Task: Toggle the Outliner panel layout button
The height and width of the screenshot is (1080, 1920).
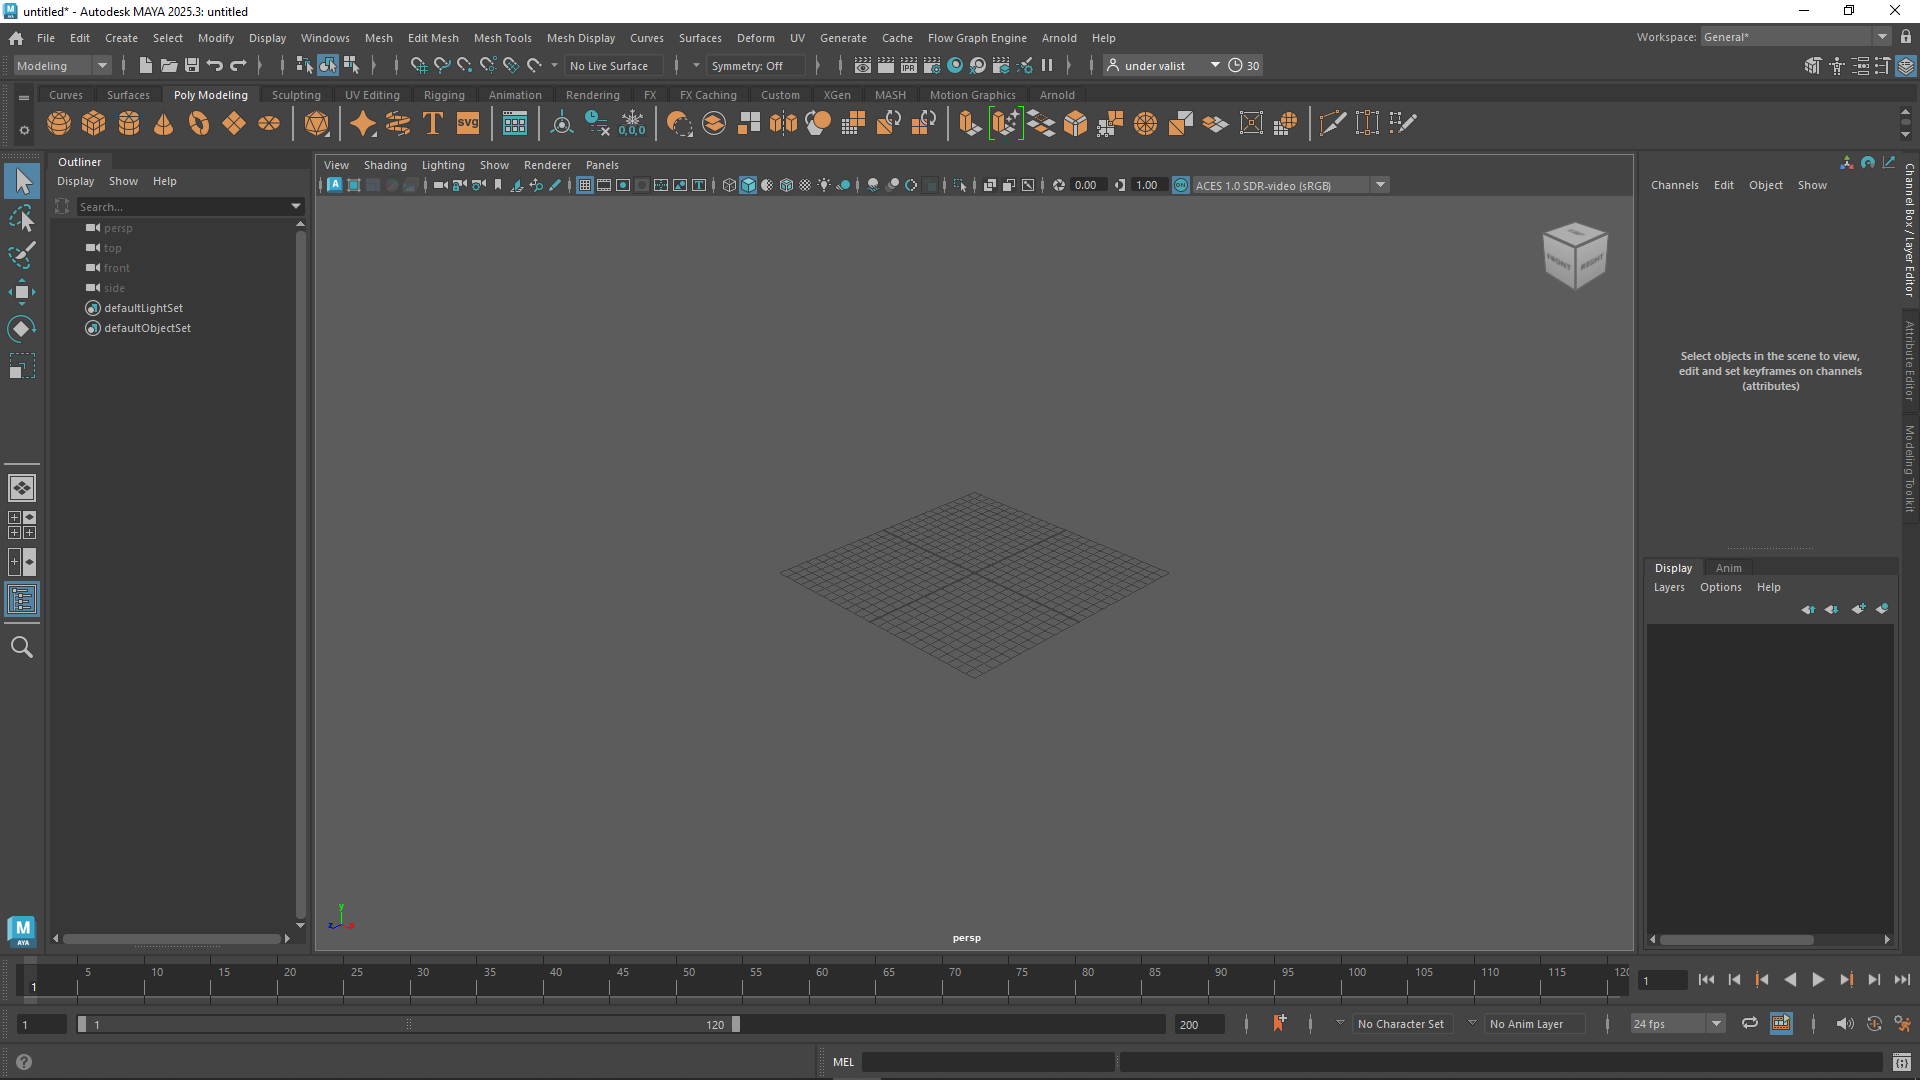Action: click(21, 600)
